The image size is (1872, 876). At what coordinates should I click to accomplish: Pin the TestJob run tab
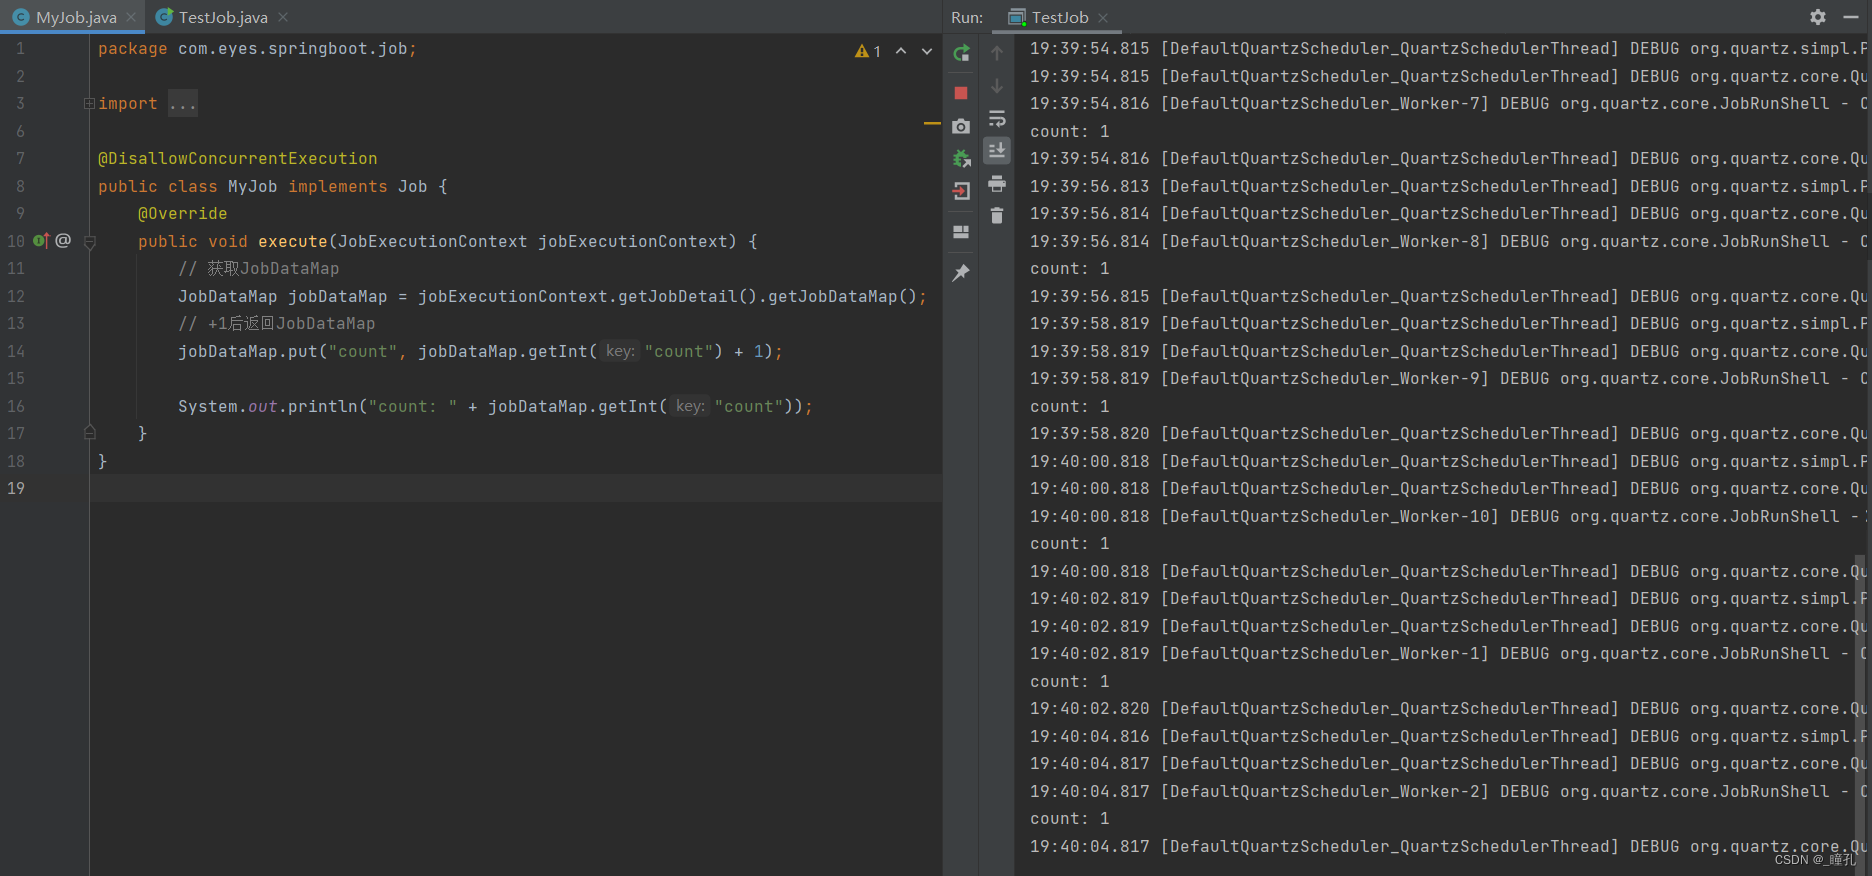click(961, 272)
